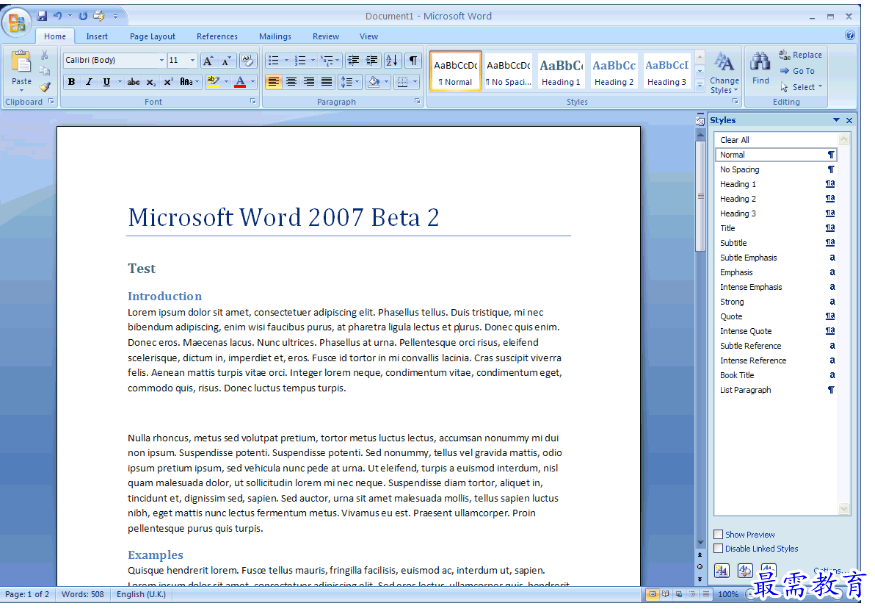The height and width of the screenshot is (616, 875).
Task: Open Paragraph dialog launcher
Action: coord(417,102)
